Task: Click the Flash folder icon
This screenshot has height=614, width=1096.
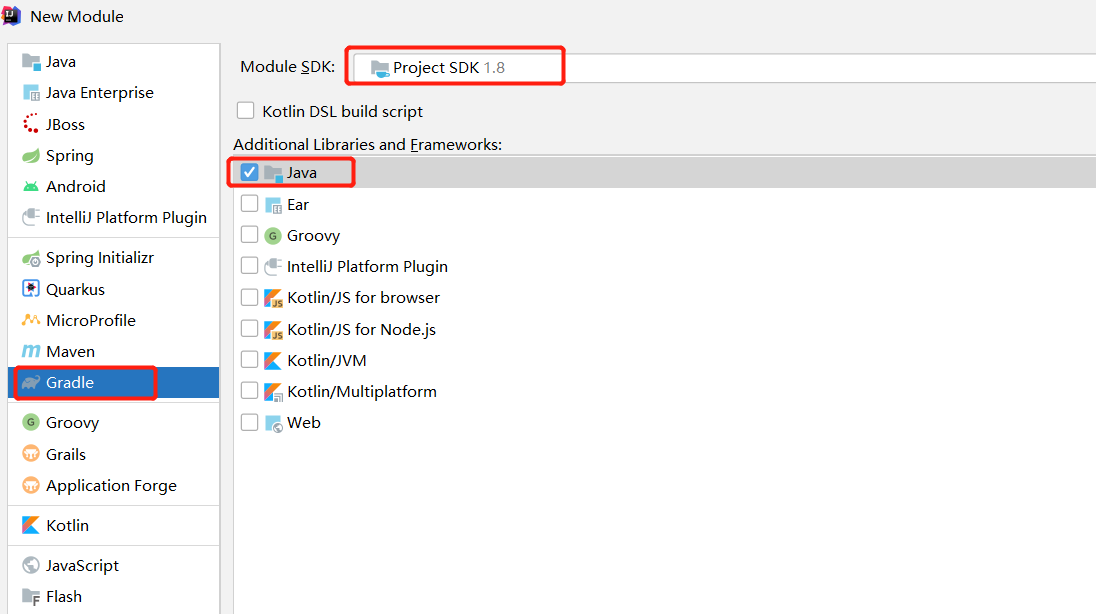Action: click(x=31, y=597)
